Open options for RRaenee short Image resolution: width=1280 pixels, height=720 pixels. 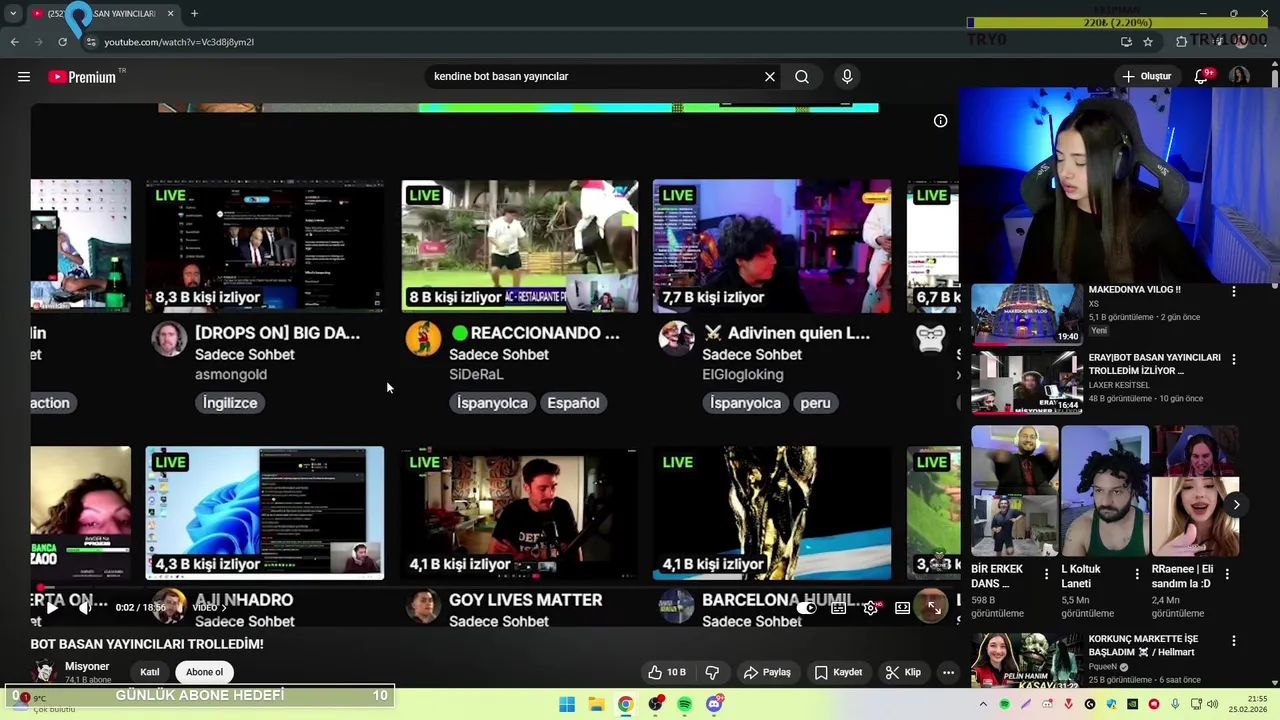1227,574
